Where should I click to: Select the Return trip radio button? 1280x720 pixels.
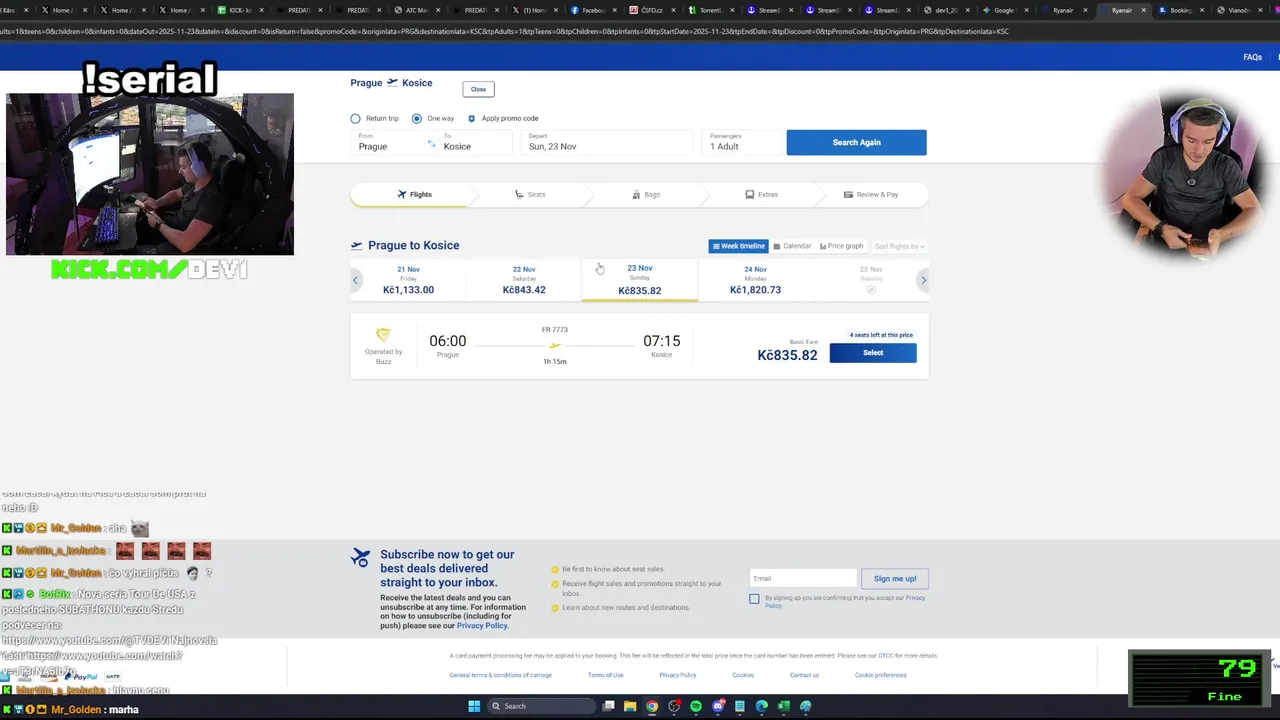355,118
